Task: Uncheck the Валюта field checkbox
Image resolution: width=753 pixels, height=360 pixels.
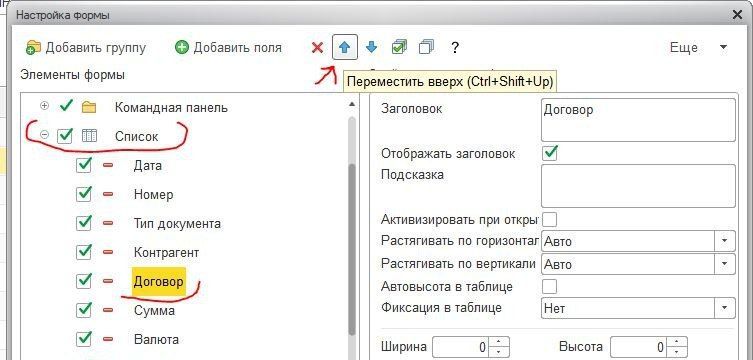Action: (84, 338)
